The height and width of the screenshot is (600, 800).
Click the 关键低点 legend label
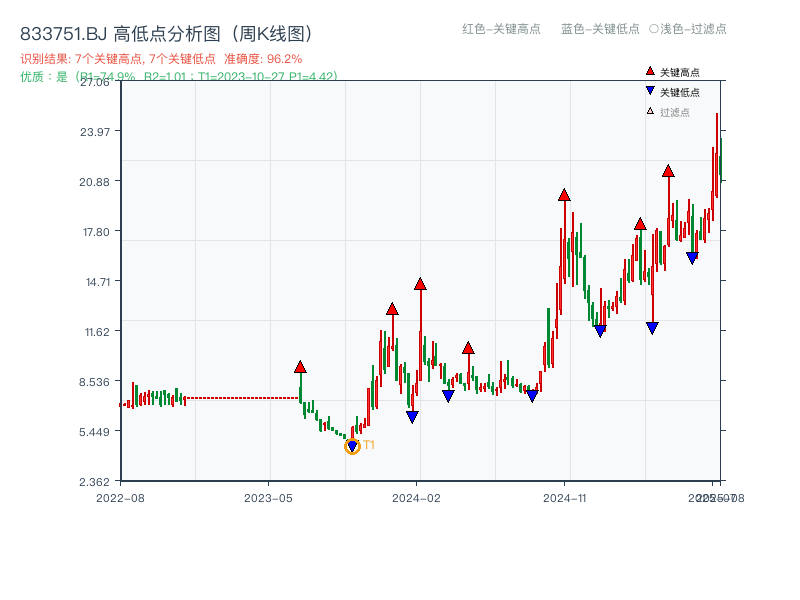[x=680, y=92]
